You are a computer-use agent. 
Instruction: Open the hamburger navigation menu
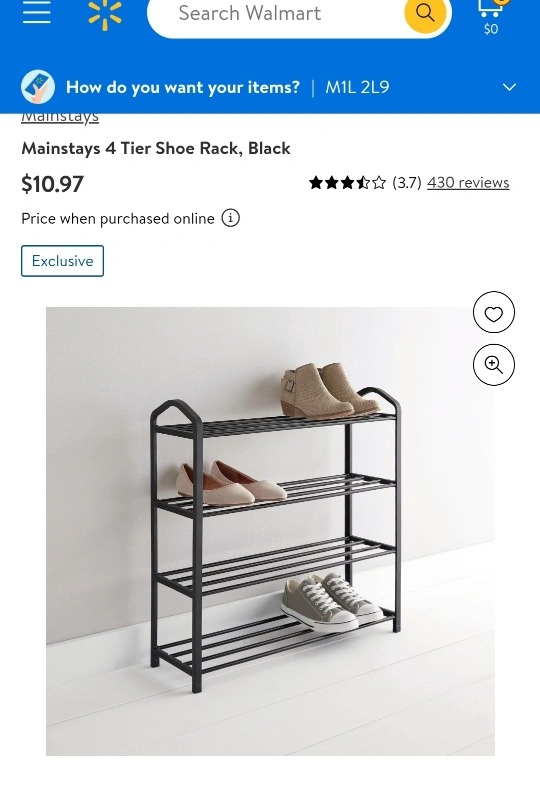(37, 13)
